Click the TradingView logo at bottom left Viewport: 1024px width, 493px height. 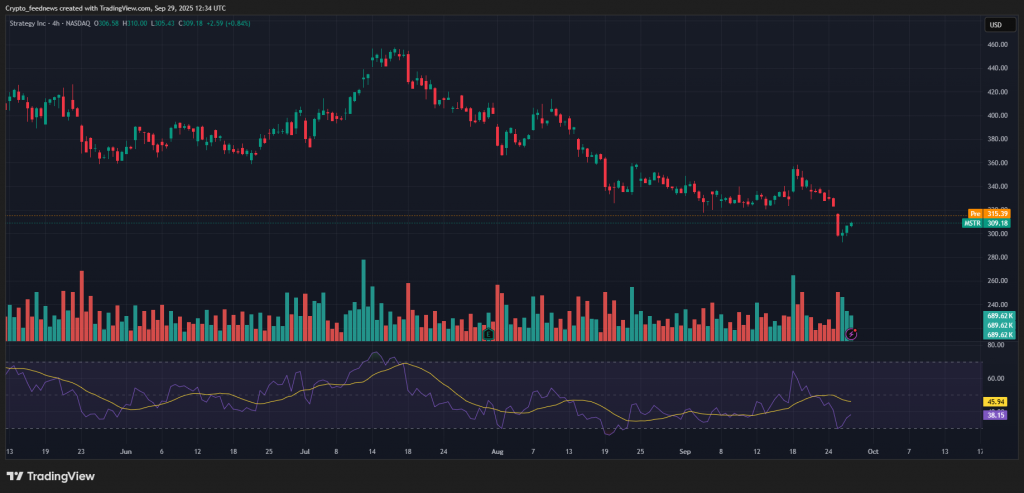[x=50, y=476]
